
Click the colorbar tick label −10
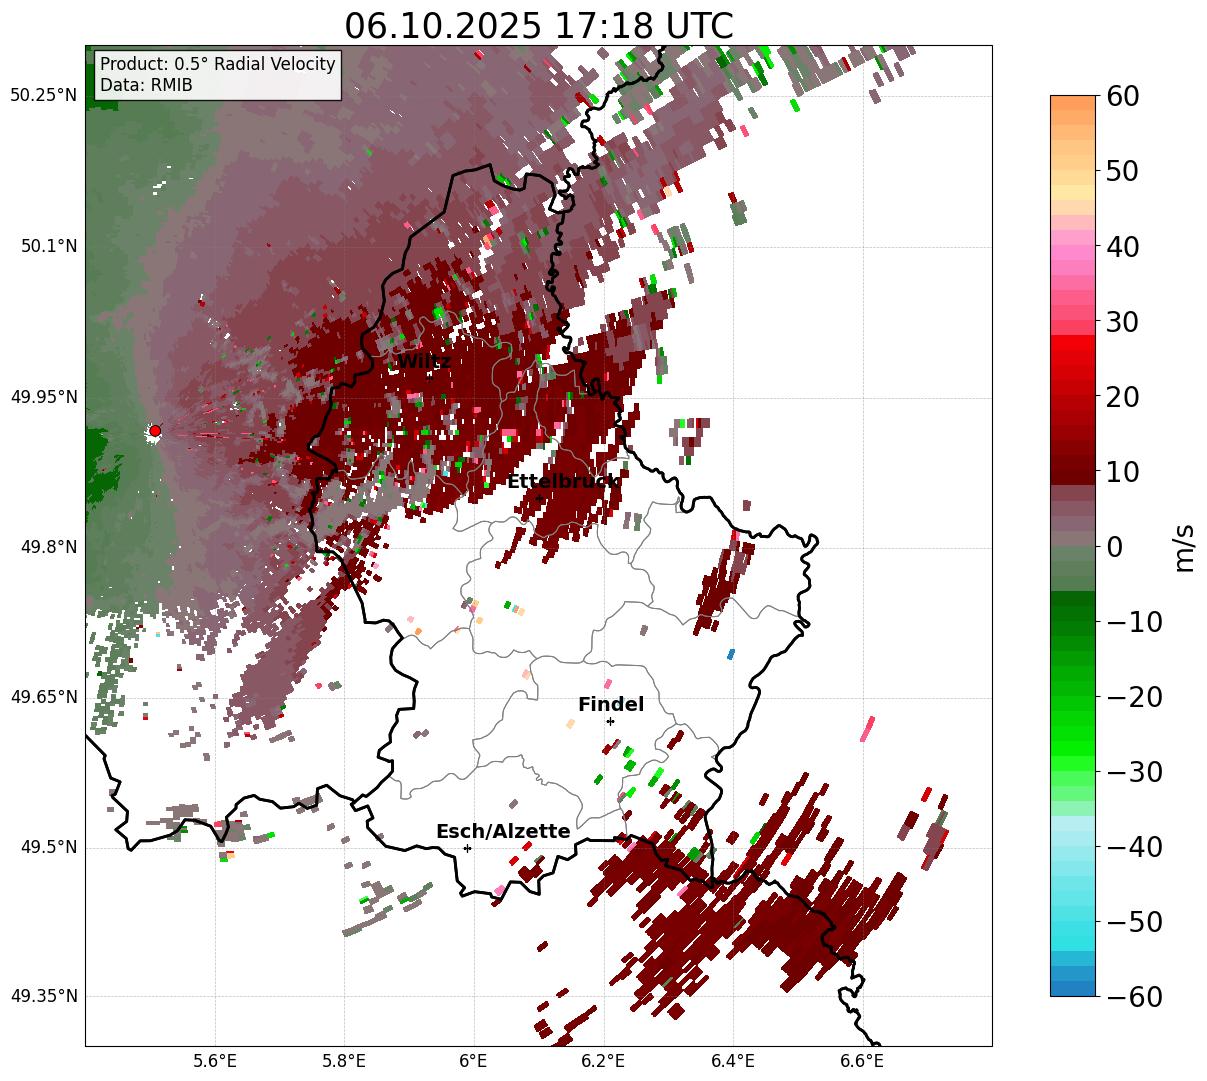[x=1134, y=621]
